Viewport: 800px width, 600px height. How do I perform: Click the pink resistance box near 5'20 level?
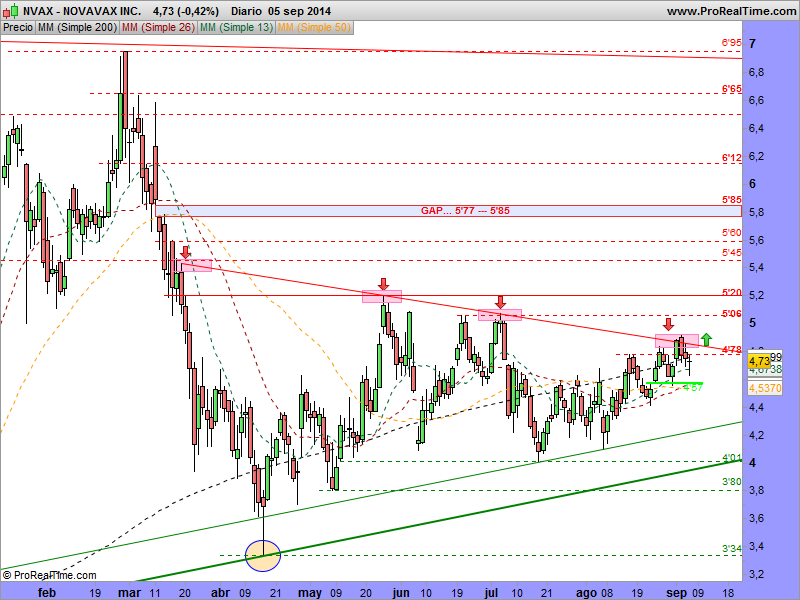[x=381, y=296]
